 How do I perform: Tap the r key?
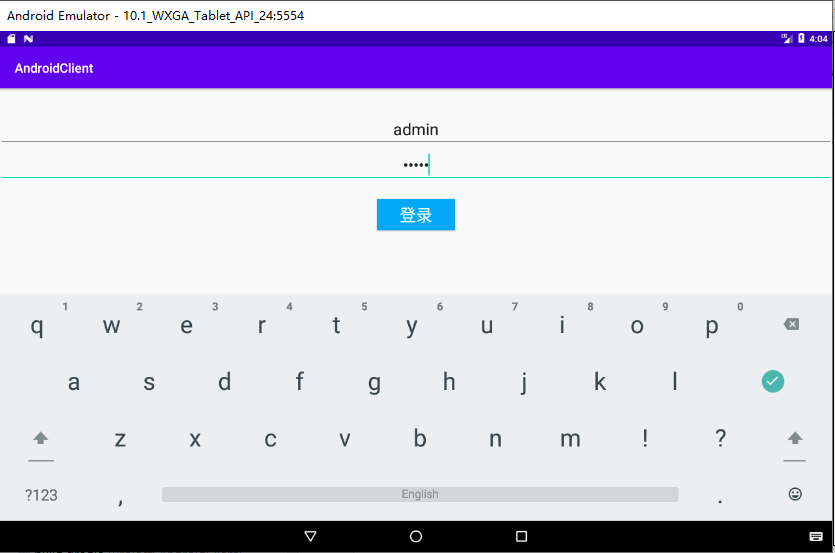click(x=261, y=325)
